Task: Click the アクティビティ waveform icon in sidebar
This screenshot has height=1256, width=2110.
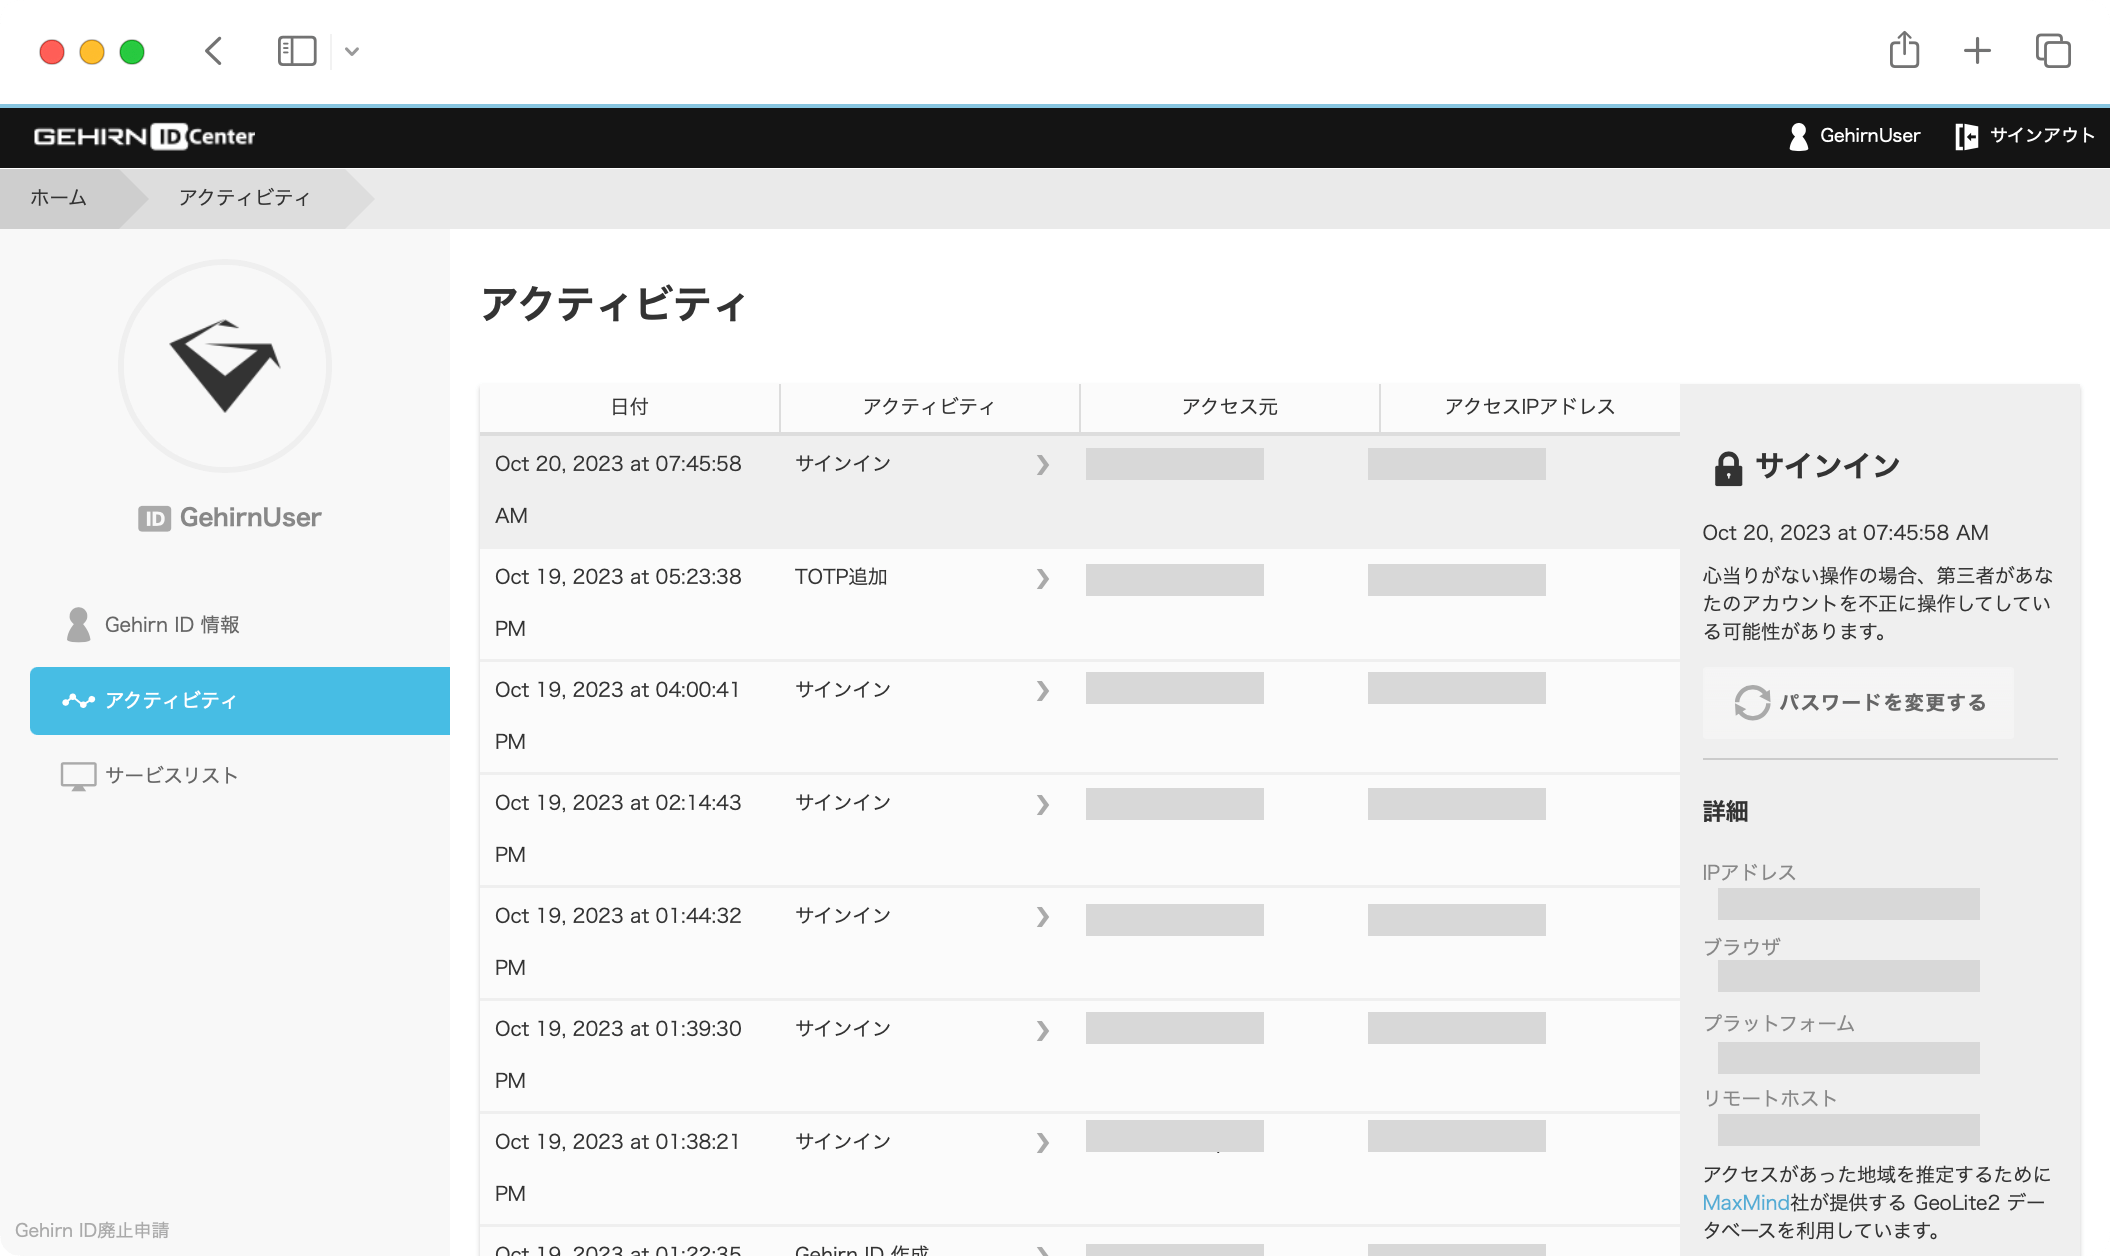Action: tap(77, 700)
